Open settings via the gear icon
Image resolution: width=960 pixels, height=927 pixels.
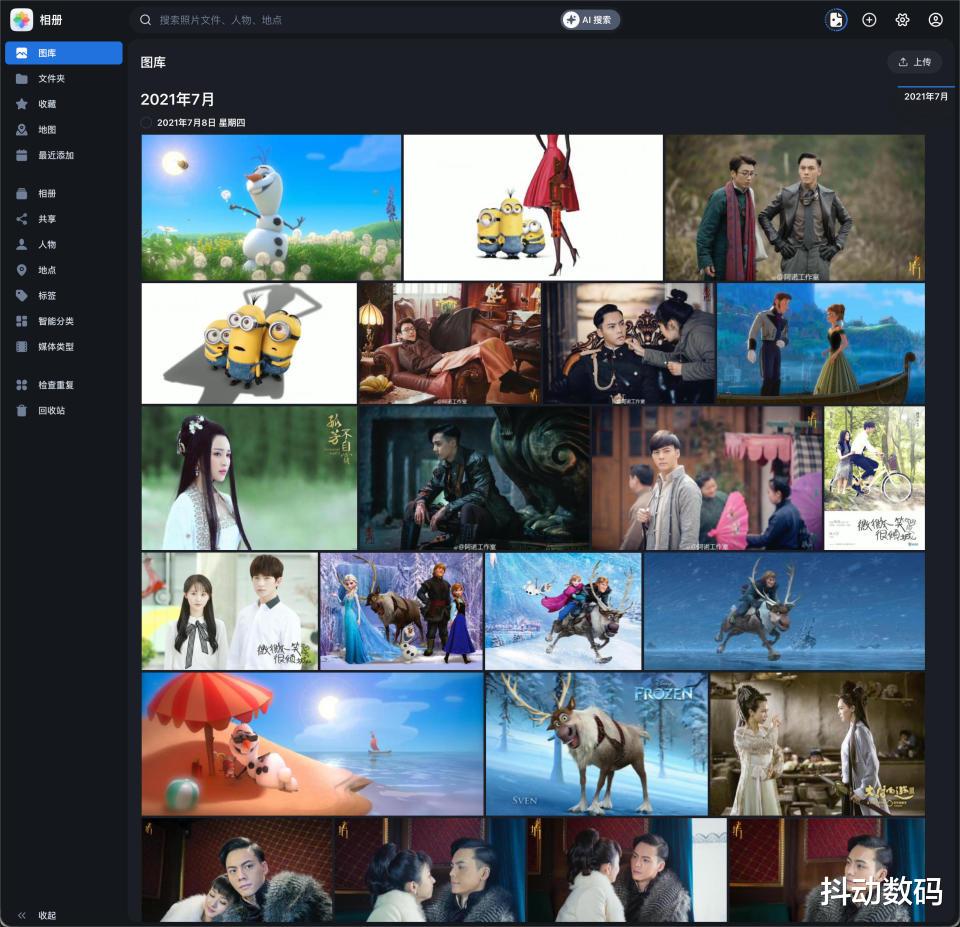tap(902, 20)
